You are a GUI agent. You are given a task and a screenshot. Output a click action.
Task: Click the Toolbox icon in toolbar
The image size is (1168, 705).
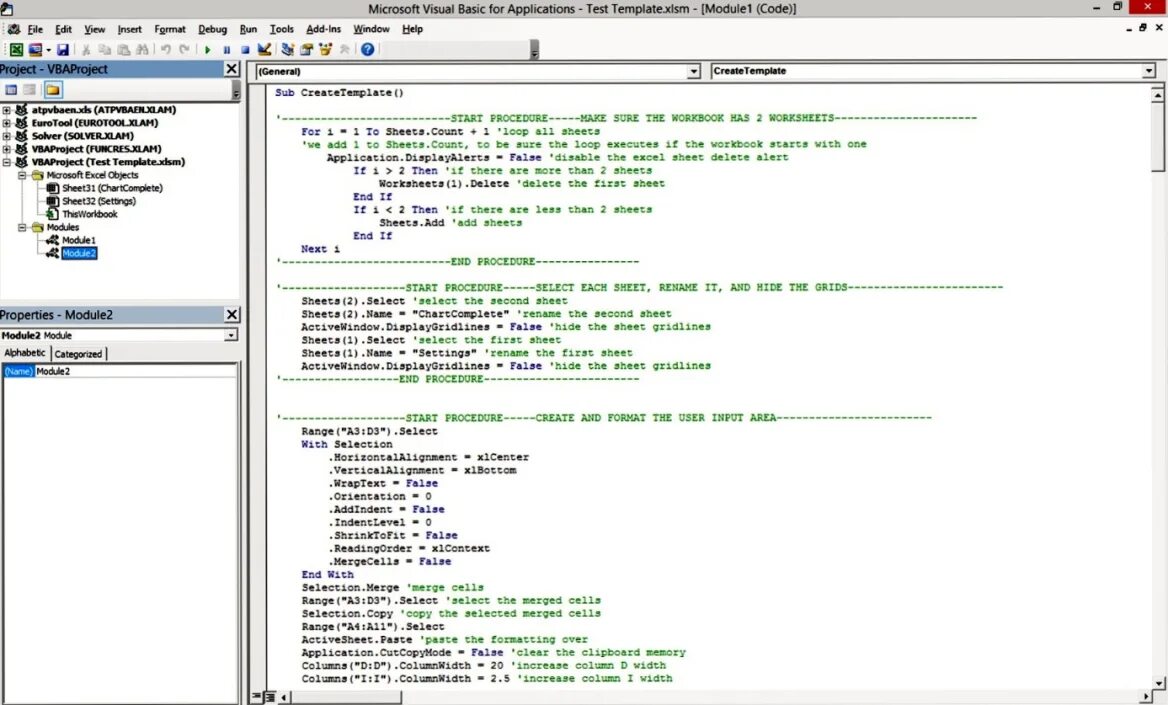click(x=344, y=49)
